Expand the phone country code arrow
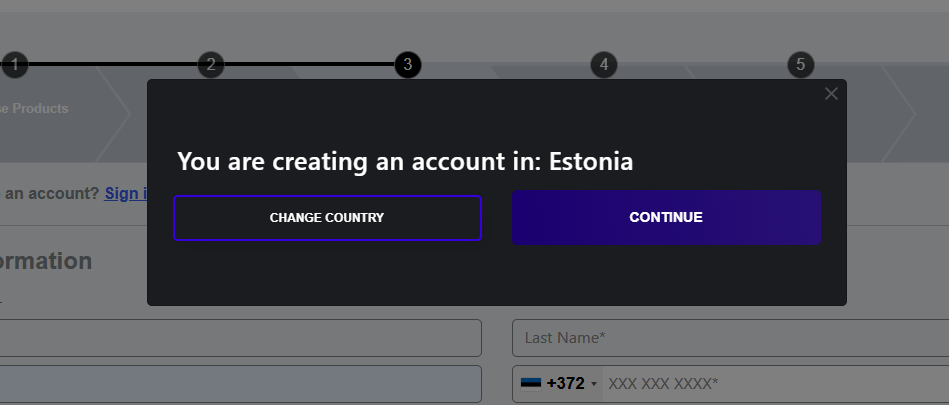This screenshot has width=949, height=405. tap(594, 384)
